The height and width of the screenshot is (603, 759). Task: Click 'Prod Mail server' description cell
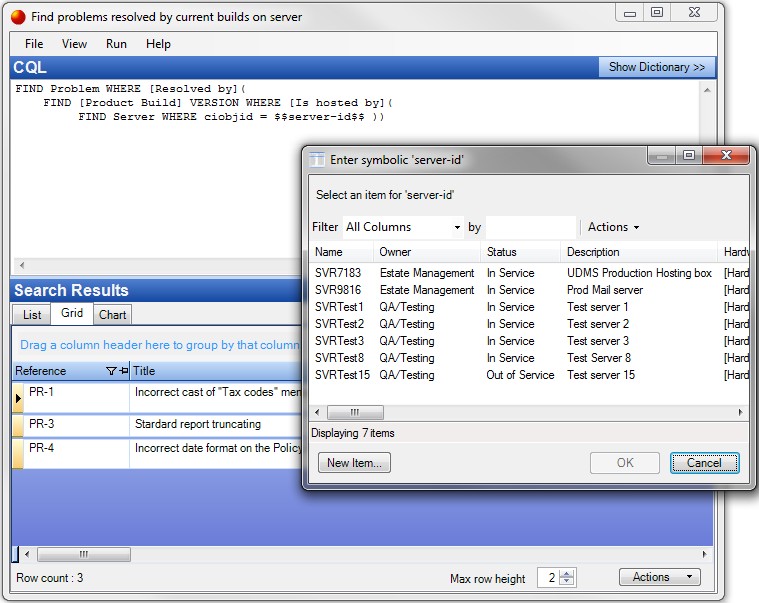pyautogui.click(x=605, y=290)
